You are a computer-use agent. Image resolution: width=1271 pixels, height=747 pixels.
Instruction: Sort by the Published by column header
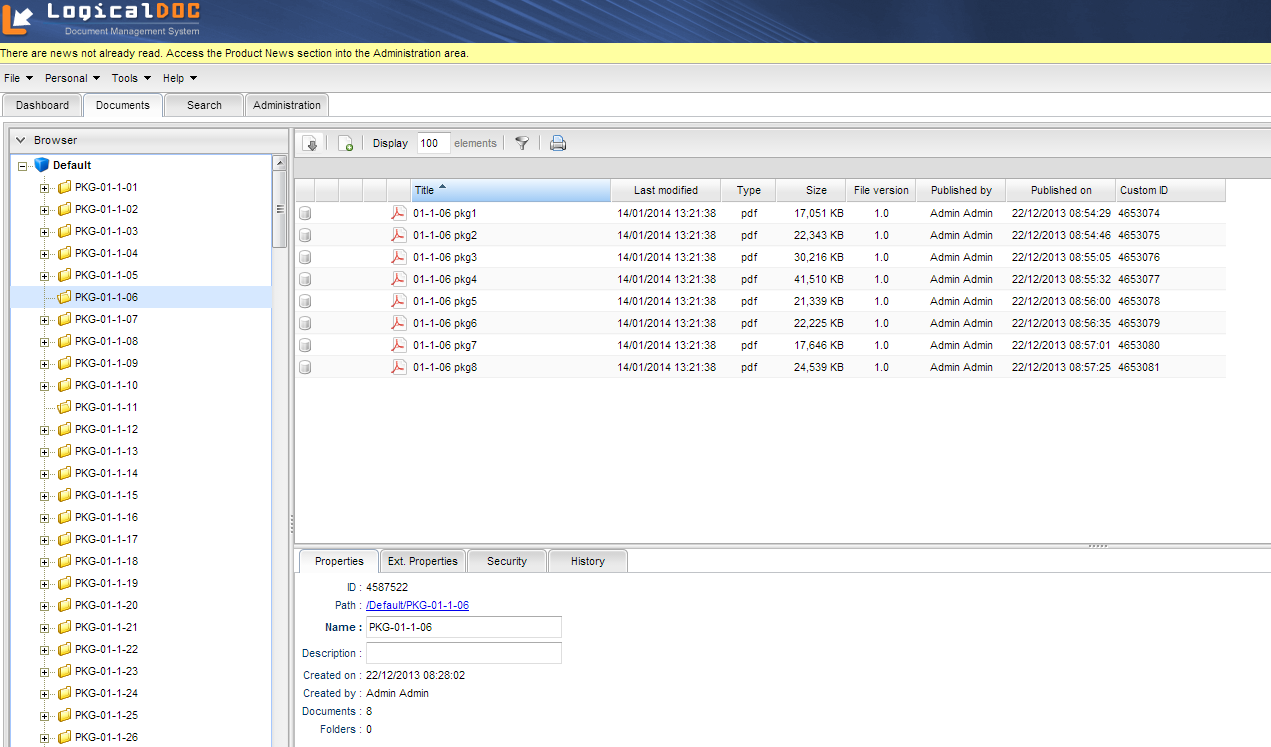[x=961, y=190]
